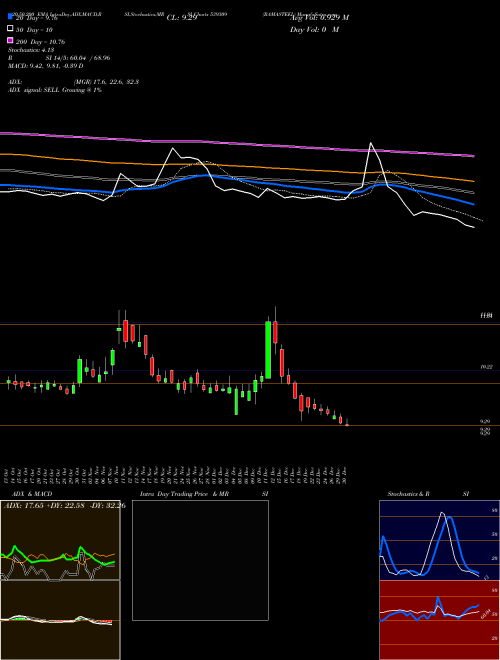Image resolution: width=500 pixels, height=660 pixels.
Task: Click the 'MACD: 9.42, 9.81, -0.39 D' line
Action: (x=45, y=66)
